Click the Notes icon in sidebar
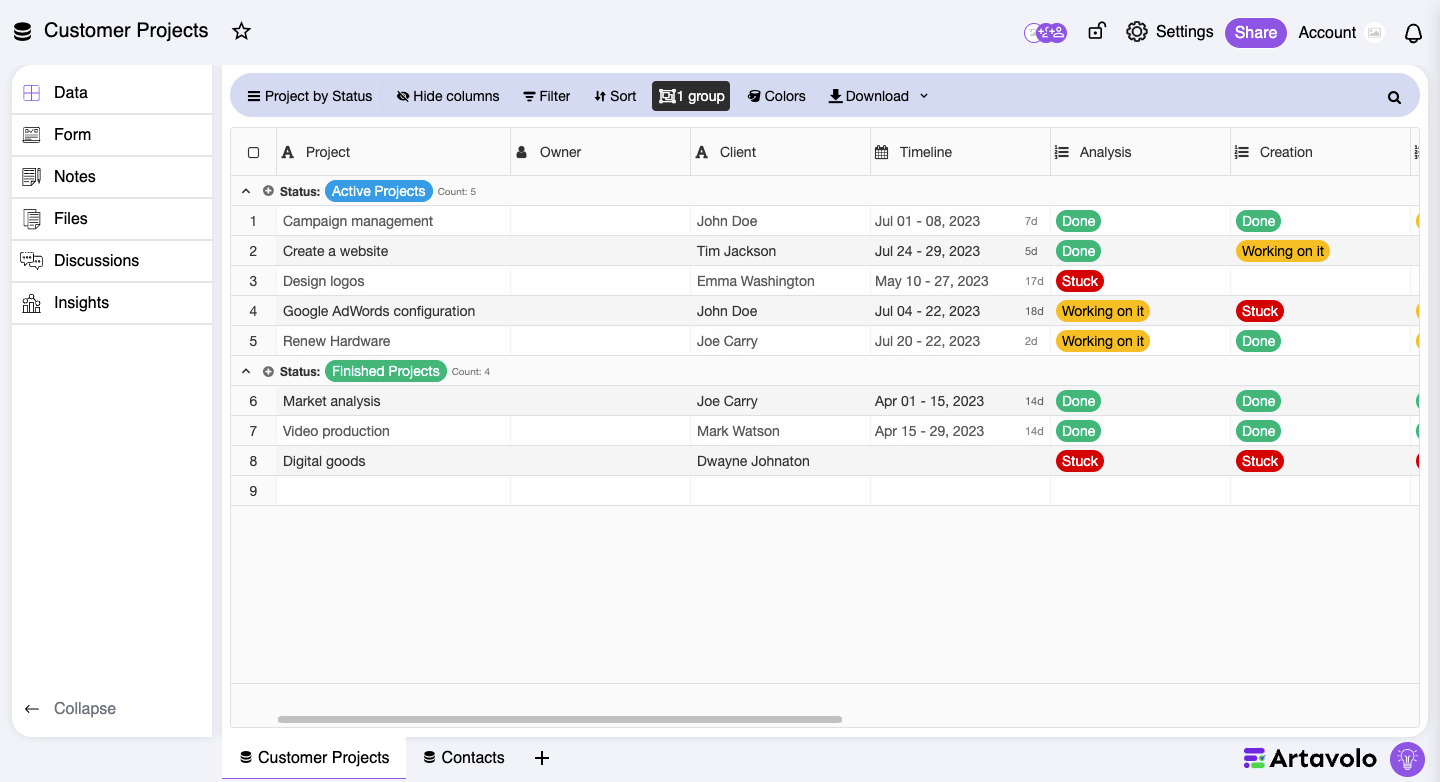 (32, 176)
